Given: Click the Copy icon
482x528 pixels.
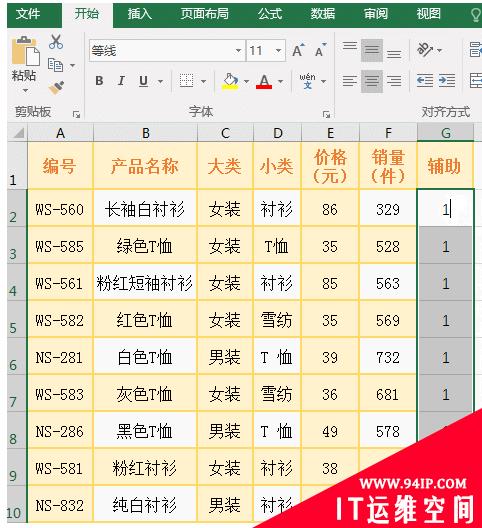Looking at the screenshot, I should tap(55, 65).
